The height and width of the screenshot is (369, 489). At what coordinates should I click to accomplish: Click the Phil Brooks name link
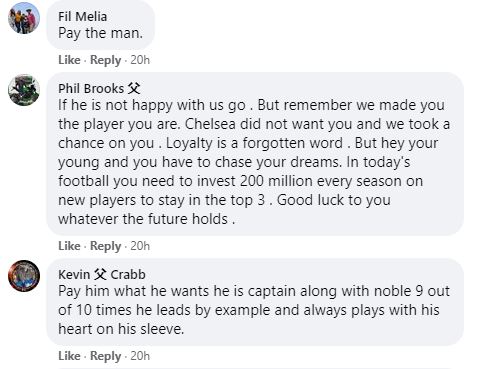click(91, 89)
